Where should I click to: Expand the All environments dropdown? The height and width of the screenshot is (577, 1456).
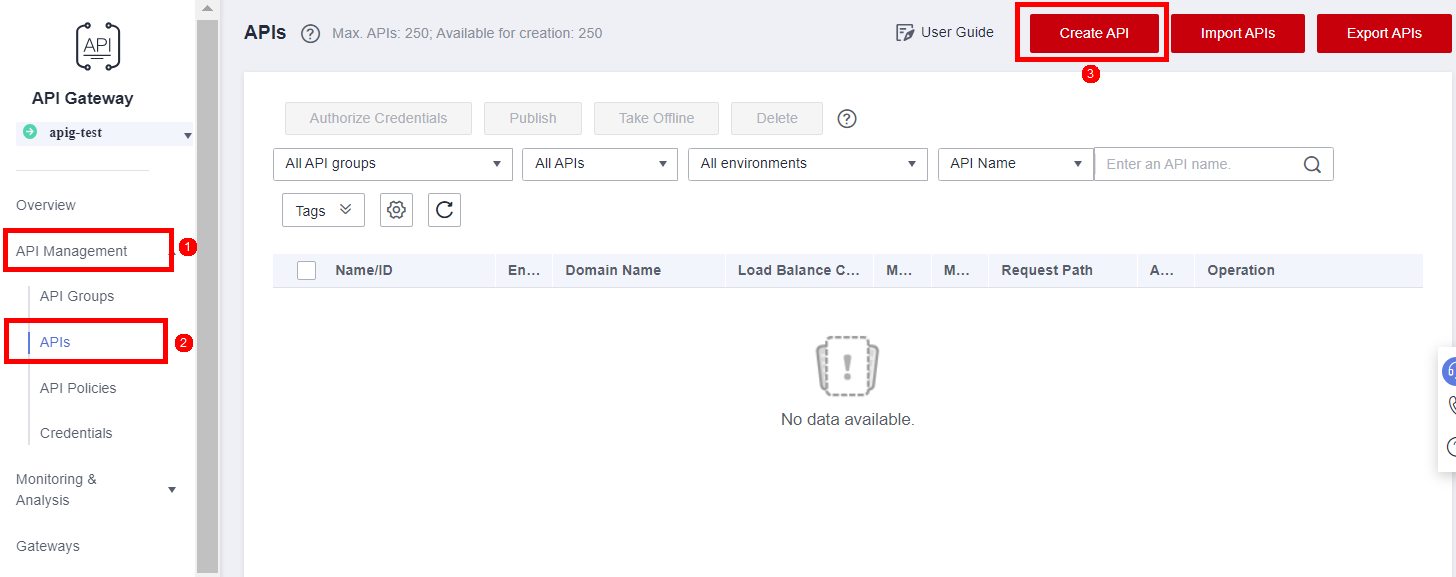807,164
